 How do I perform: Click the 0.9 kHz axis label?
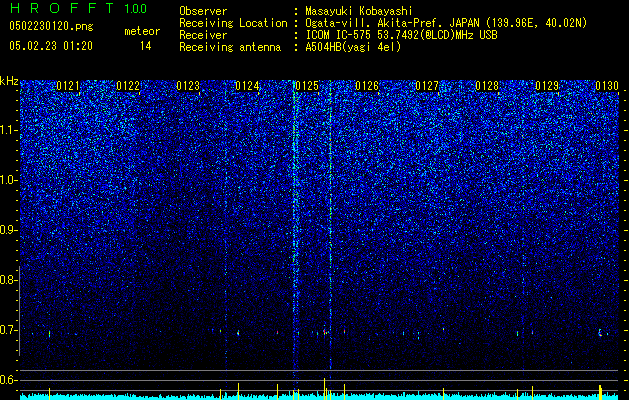tap(7, 230)
